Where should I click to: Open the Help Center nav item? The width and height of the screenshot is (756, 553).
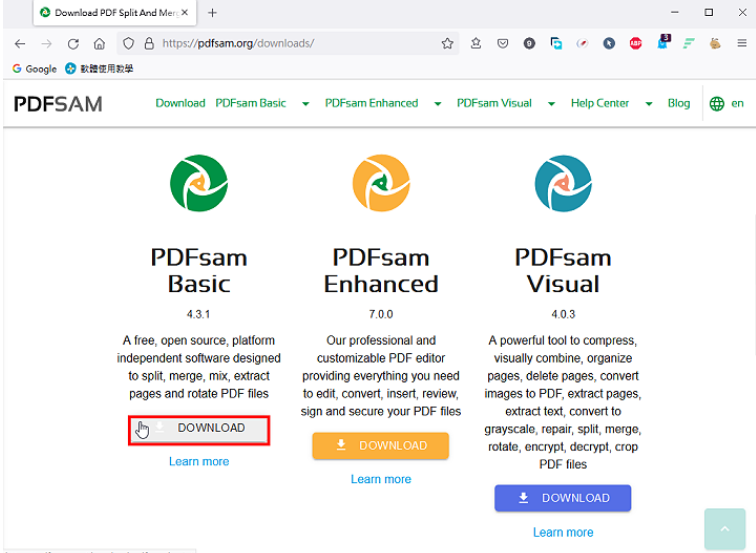coord(600,103)
